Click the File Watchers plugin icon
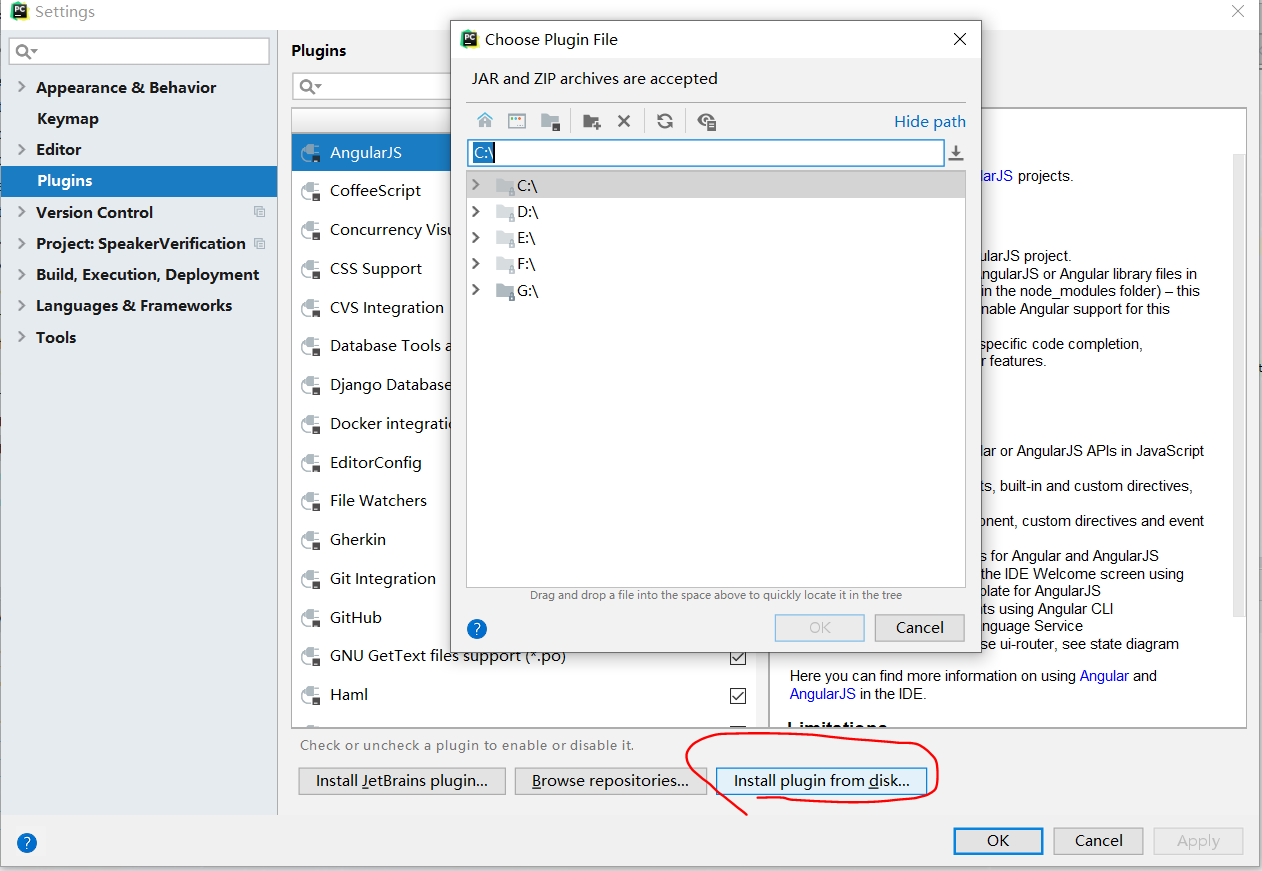This screenshot has width=1262, height=871. click(x=311, y=501)
